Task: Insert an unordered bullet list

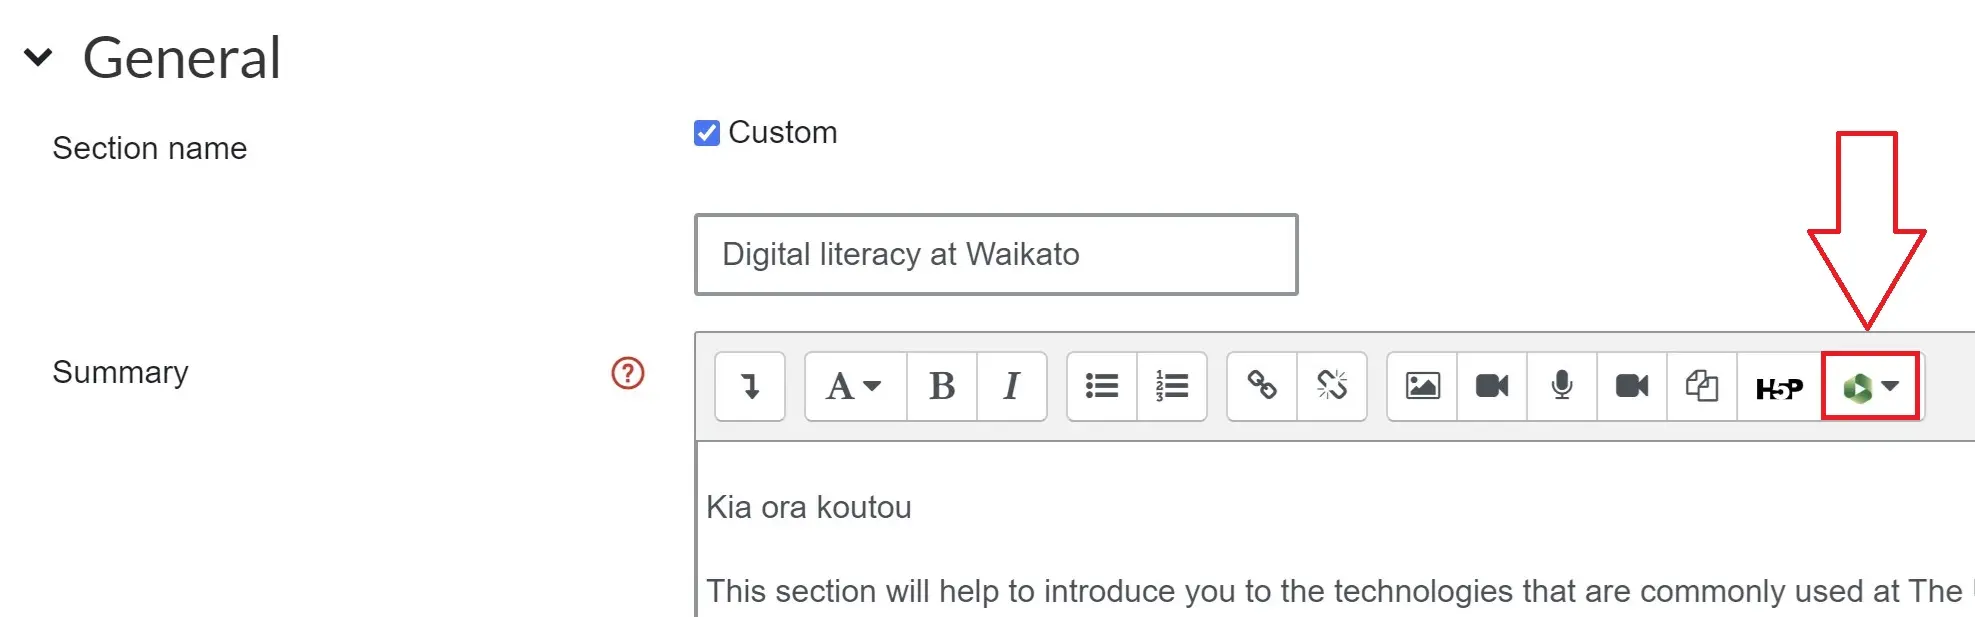Action: tap(1102, 386)
